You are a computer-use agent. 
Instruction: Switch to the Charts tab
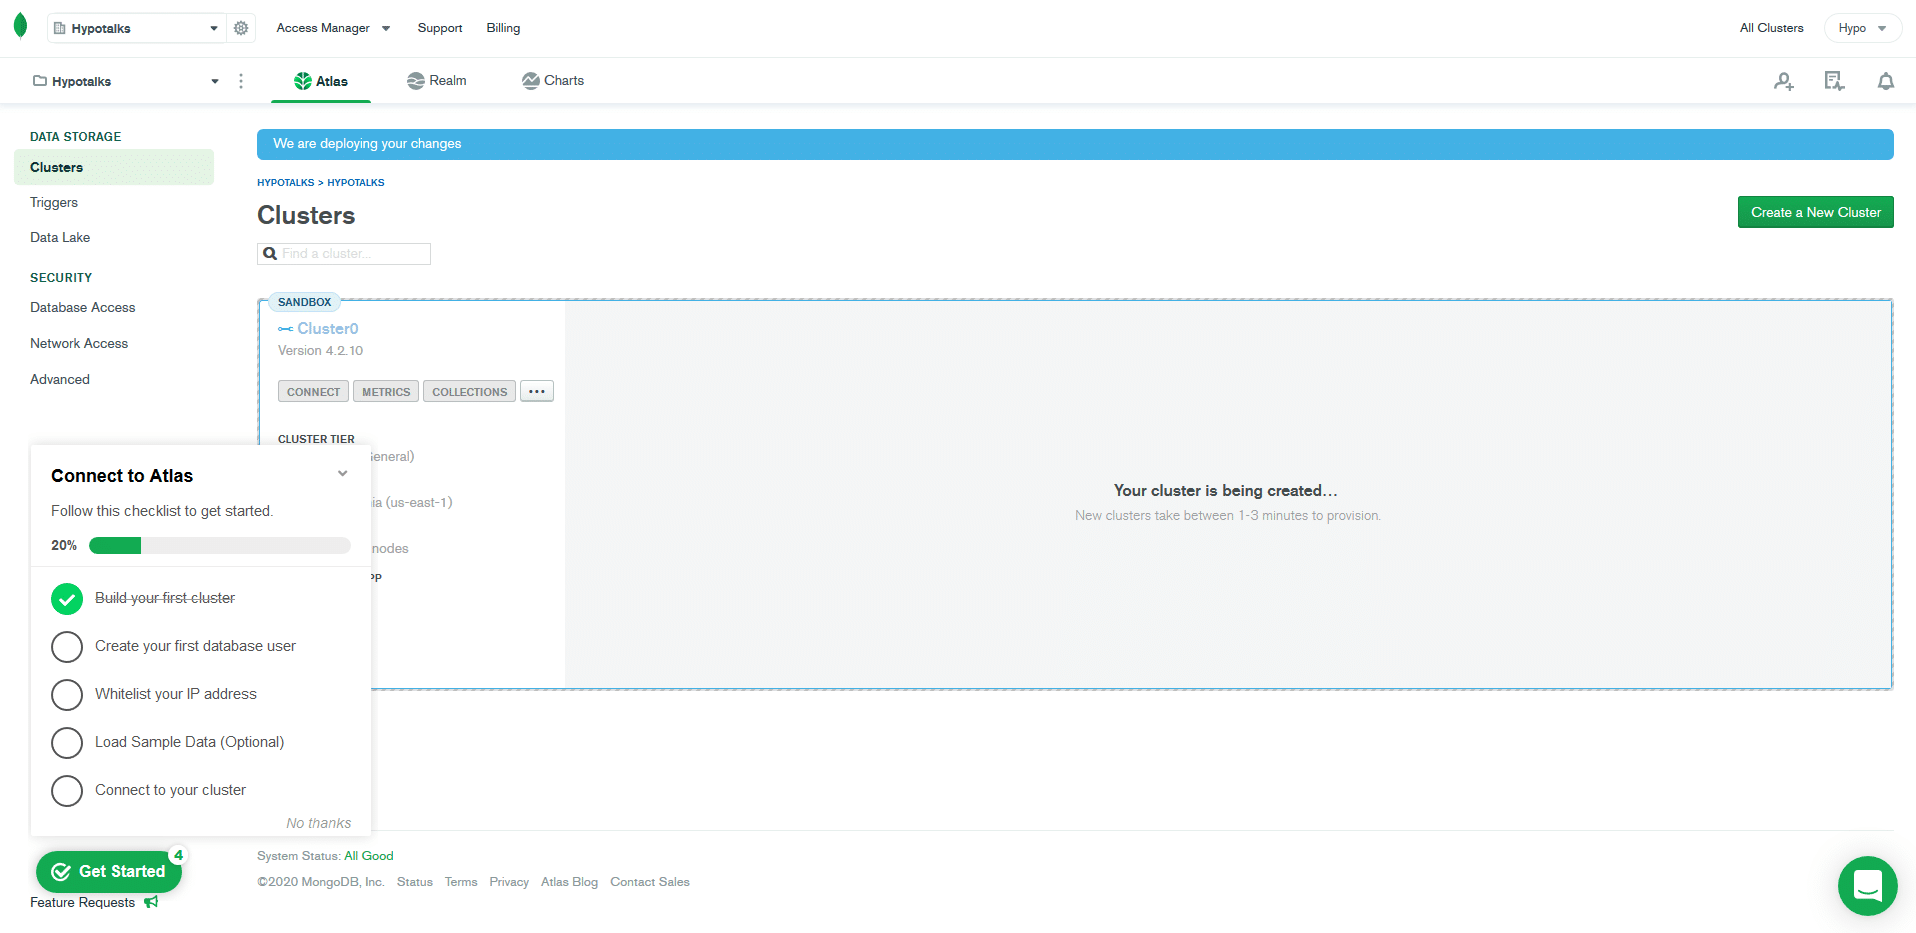[x=553, y=81]
